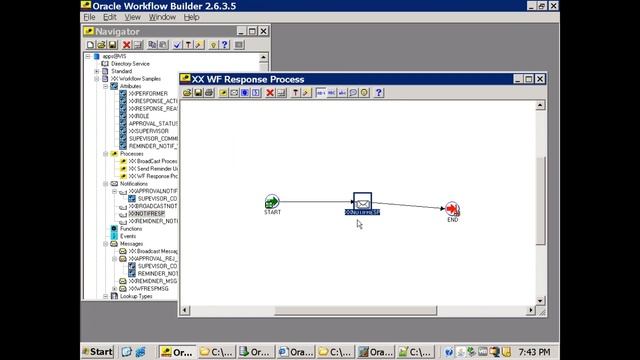640x360 pixels.
Task: Select Directory Service in Navigator tree
Action: coord(130,64)
